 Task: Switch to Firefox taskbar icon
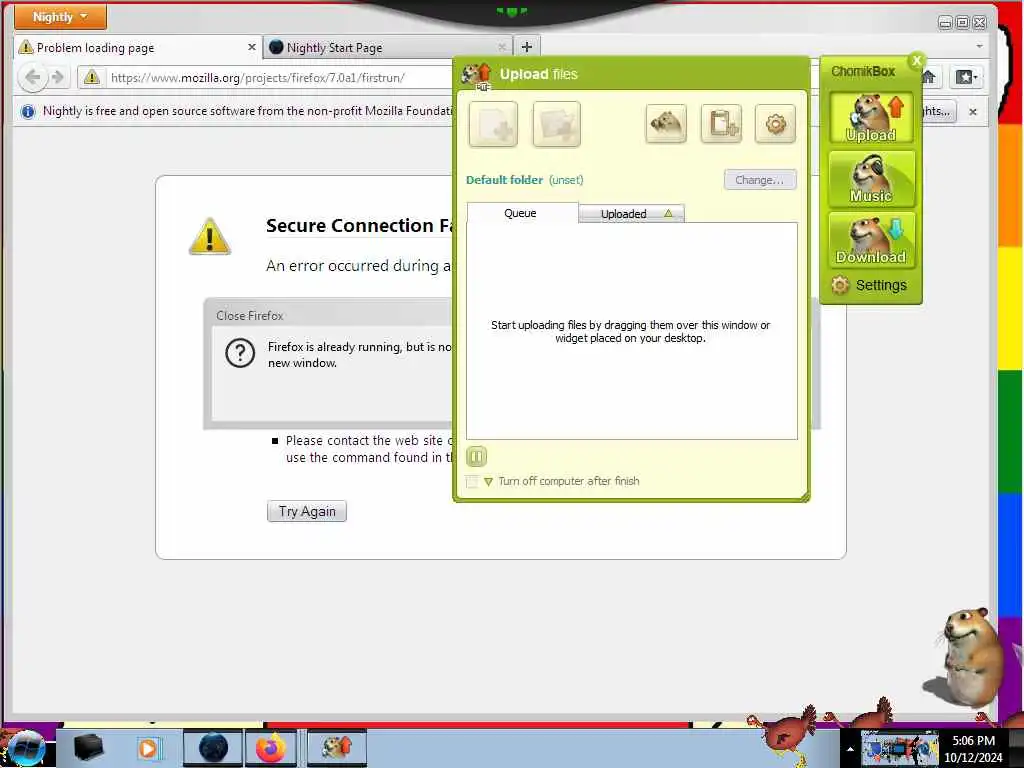tap(271, 748)
